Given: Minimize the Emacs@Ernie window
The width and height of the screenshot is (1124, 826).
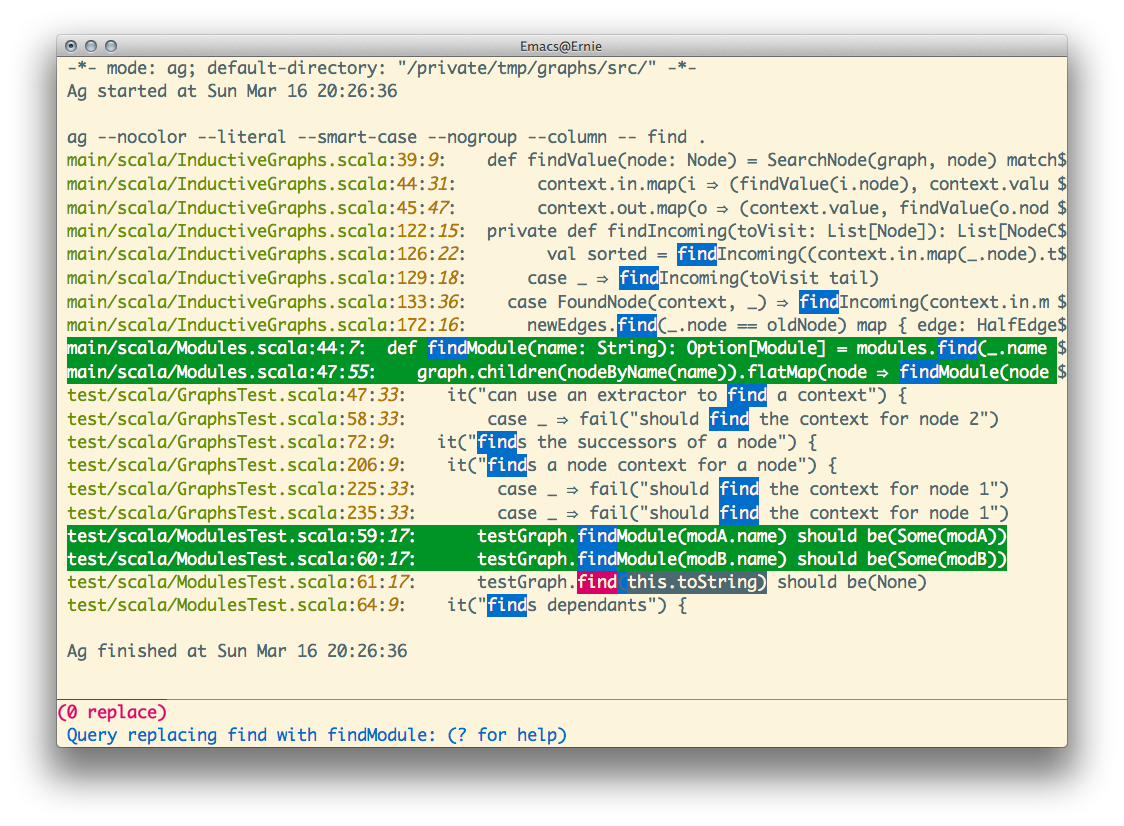Looking at the screenshot, I should 91,46.
